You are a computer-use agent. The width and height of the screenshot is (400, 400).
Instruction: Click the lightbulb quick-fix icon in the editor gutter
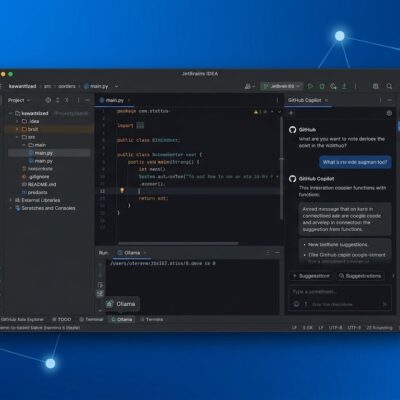122,190
